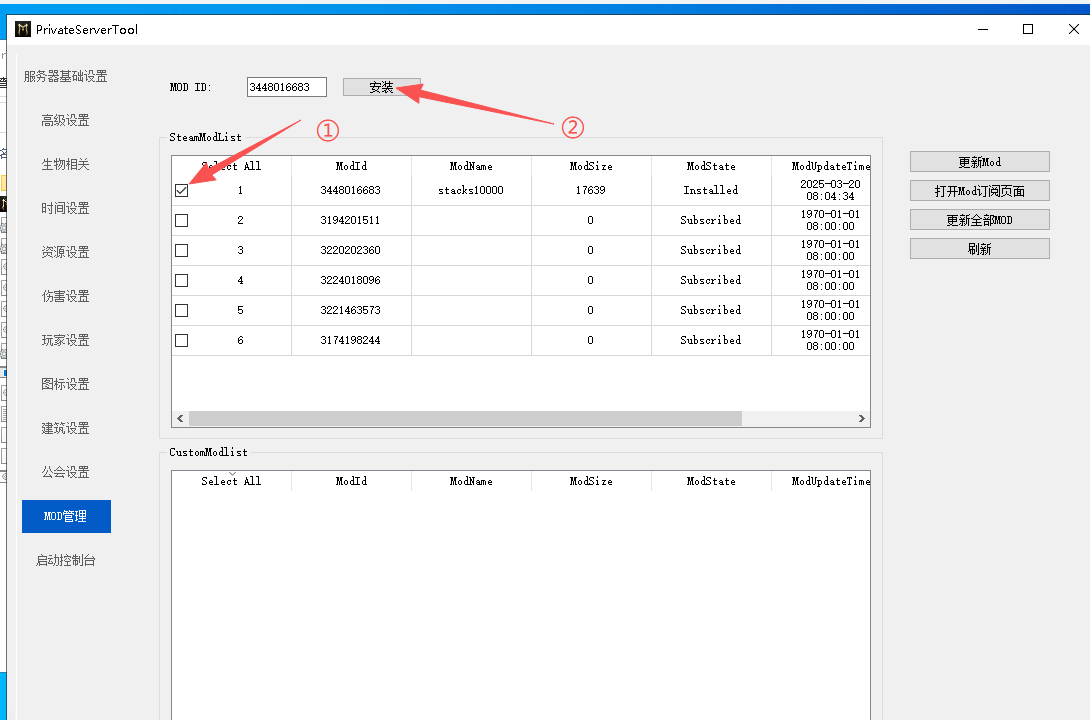Open 公会设置 in the left menu

click(65, 472)
